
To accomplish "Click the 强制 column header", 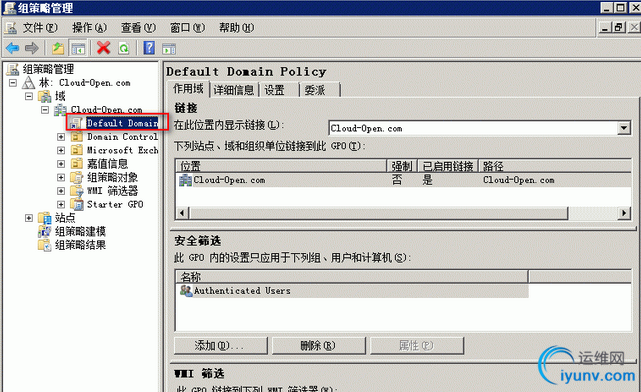I will point(402,166).
